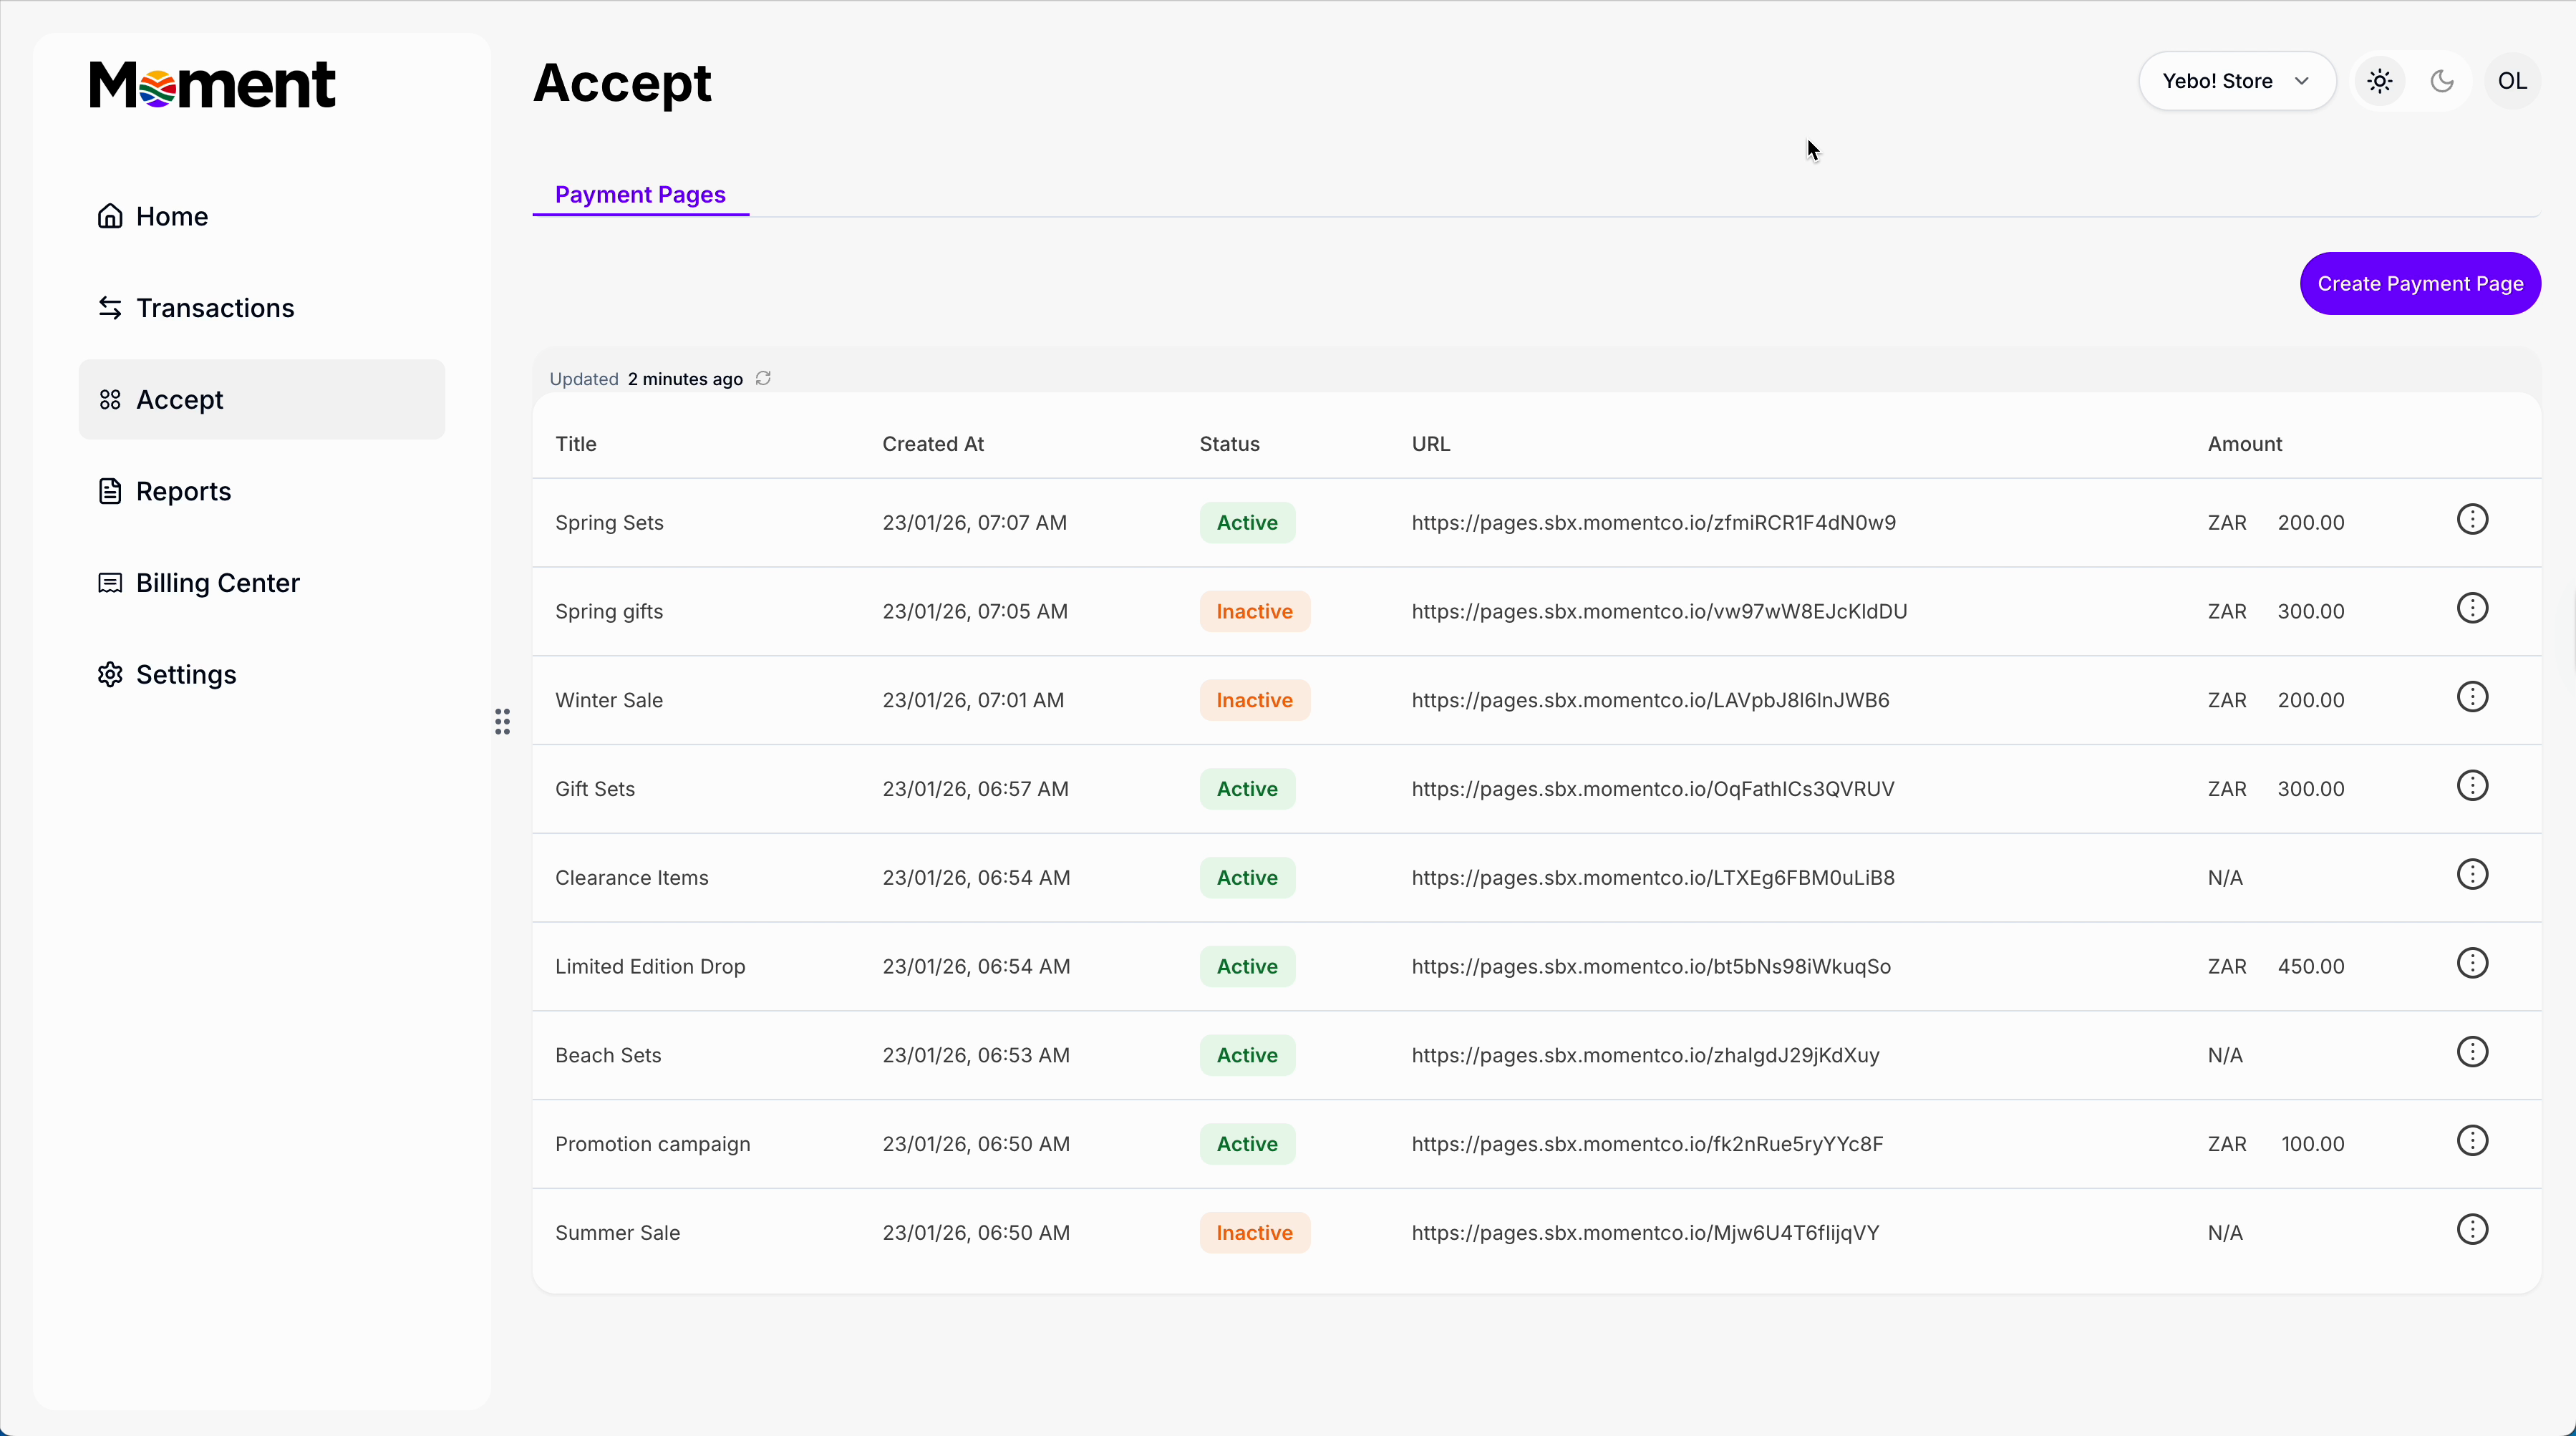Click the Moment logo

[212, 84]
